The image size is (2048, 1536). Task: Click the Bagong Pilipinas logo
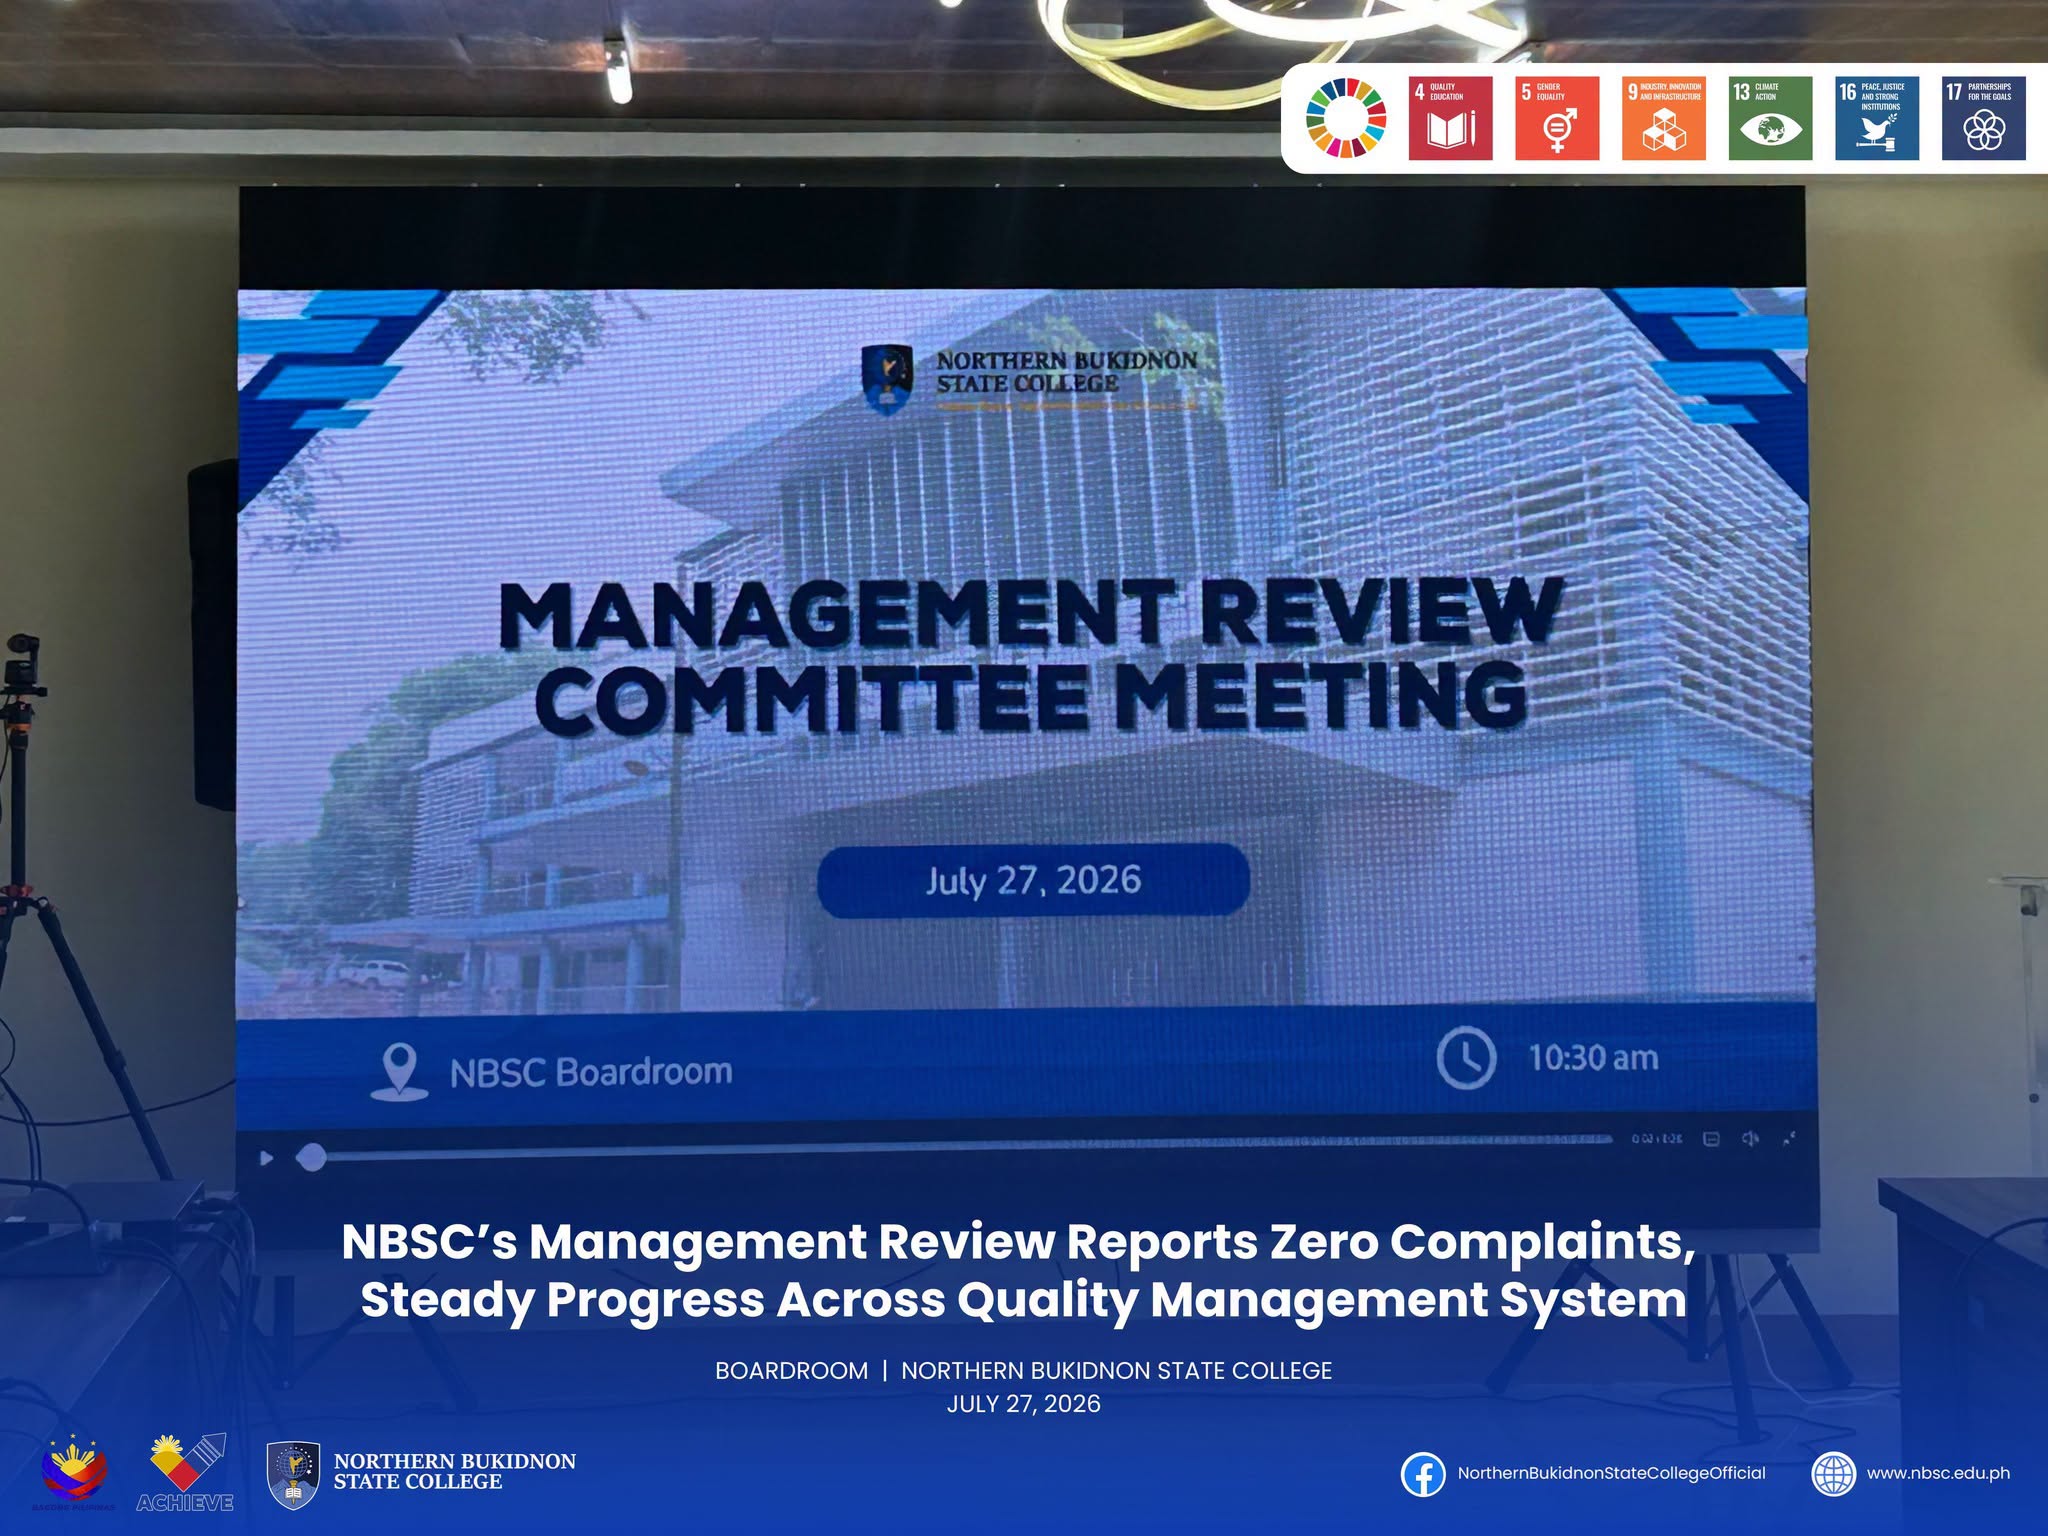[x=76, y=1472]
